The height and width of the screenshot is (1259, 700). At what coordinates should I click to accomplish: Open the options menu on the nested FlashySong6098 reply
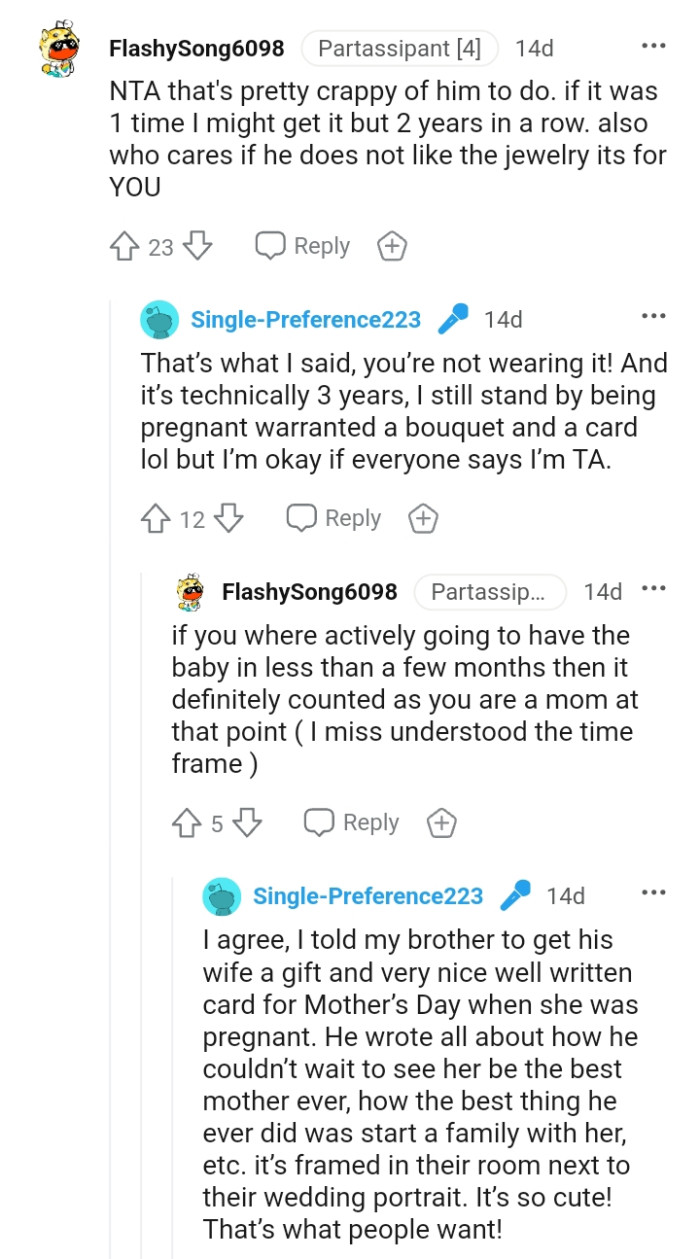[x=654, y=591]
